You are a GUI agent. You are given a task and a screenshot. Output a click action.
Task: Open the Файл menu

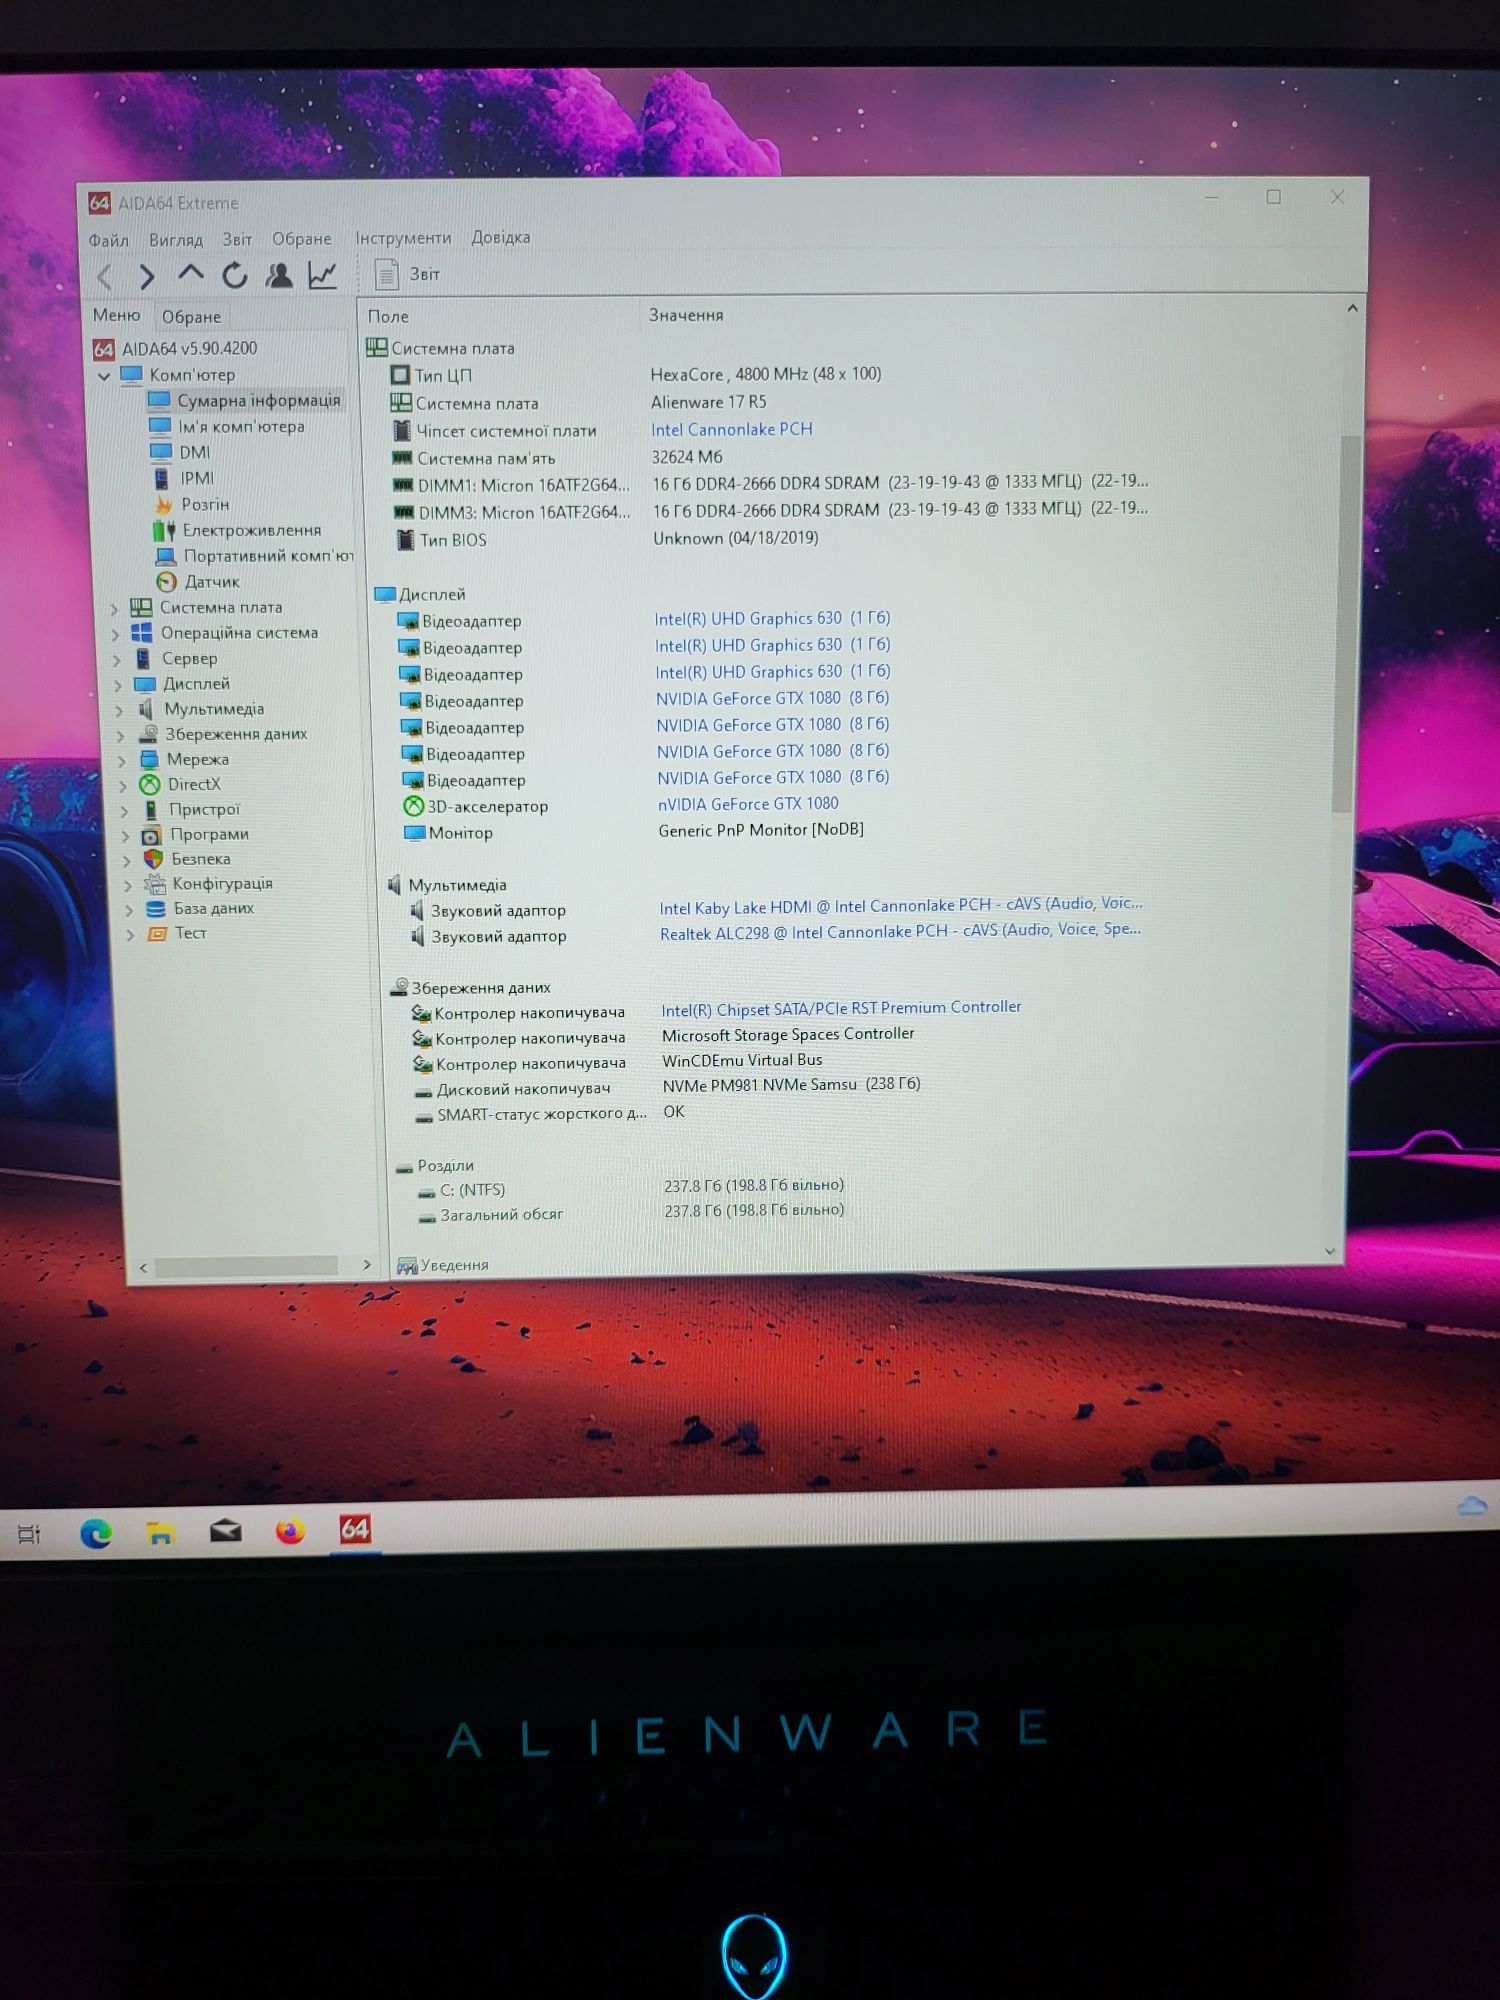coord(108,240)
